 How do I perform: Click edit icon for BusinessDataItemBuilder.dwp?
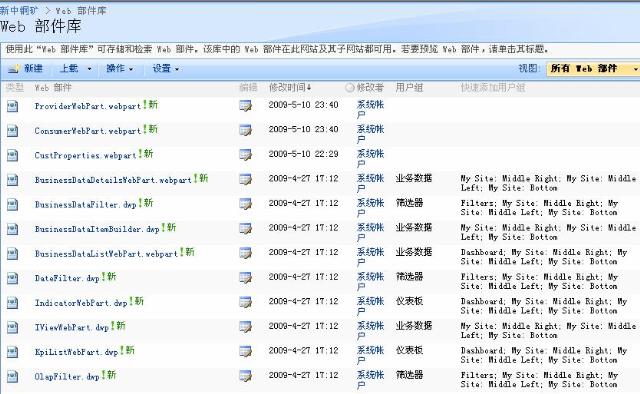tap(245, 229)
